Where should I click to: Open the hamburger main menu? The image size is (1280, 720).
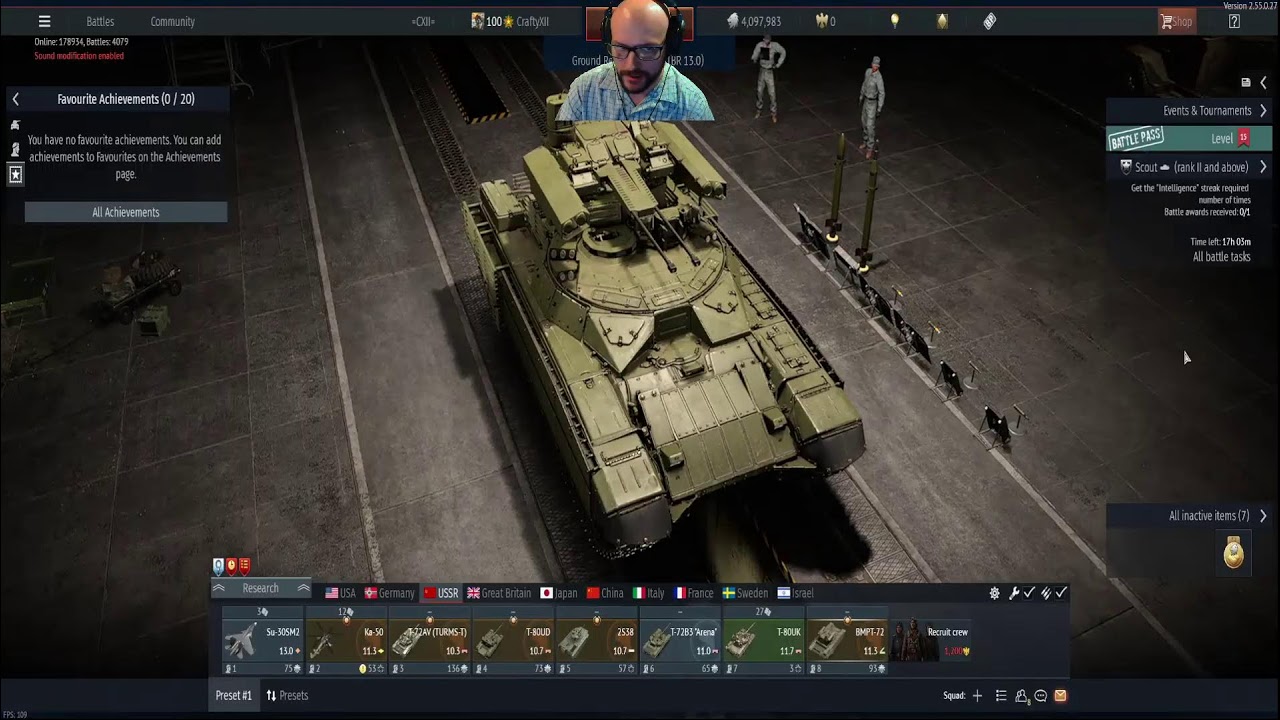[44, 21]
